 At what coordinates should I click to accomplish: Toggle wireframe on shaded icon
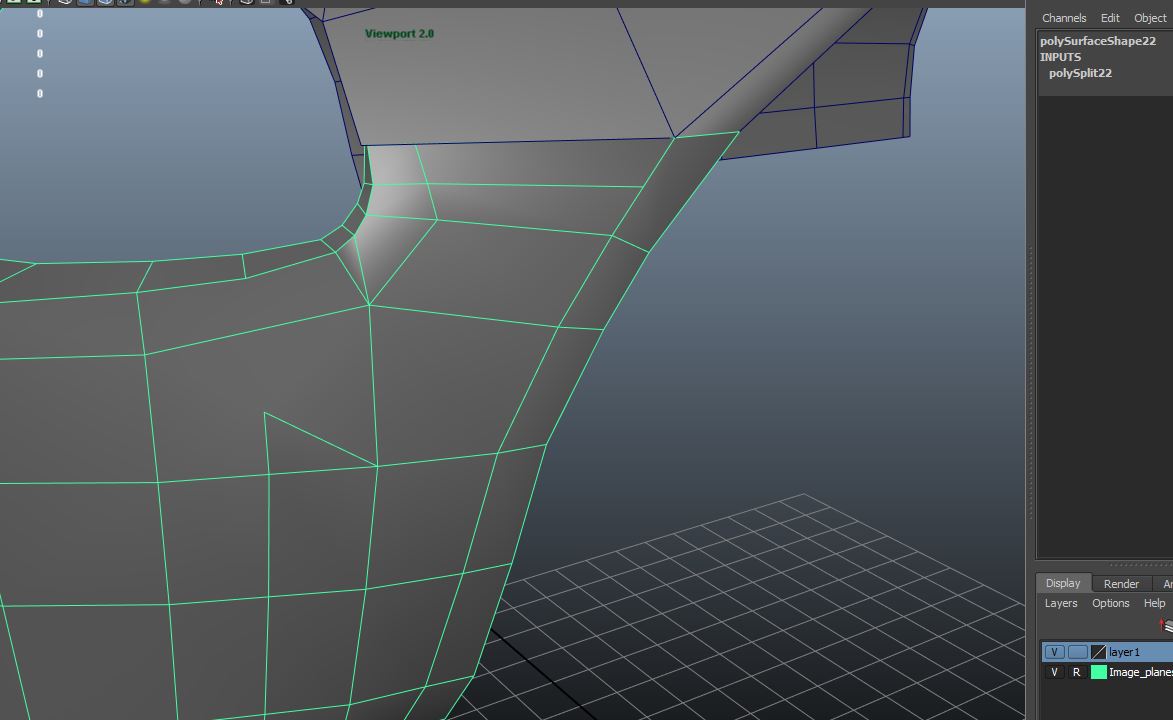105,1
